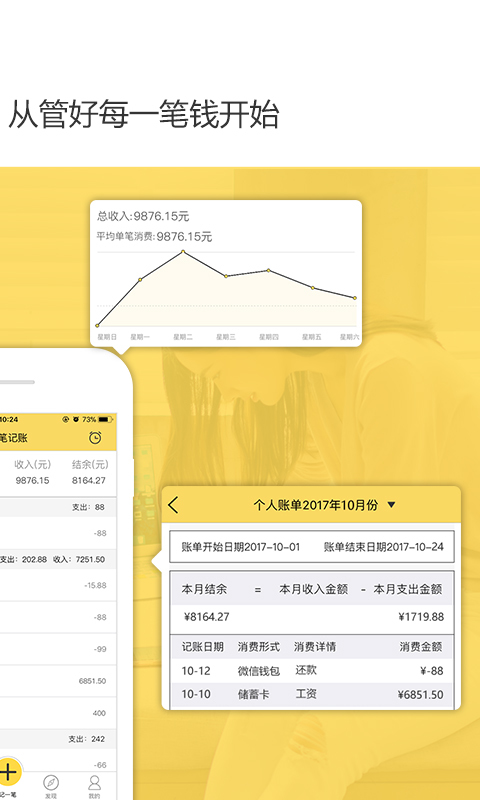The width and height of the screenshot is (480, 800).
Task: Click 账单开始日期2017-10-01
Action: (x=241, y=547)
